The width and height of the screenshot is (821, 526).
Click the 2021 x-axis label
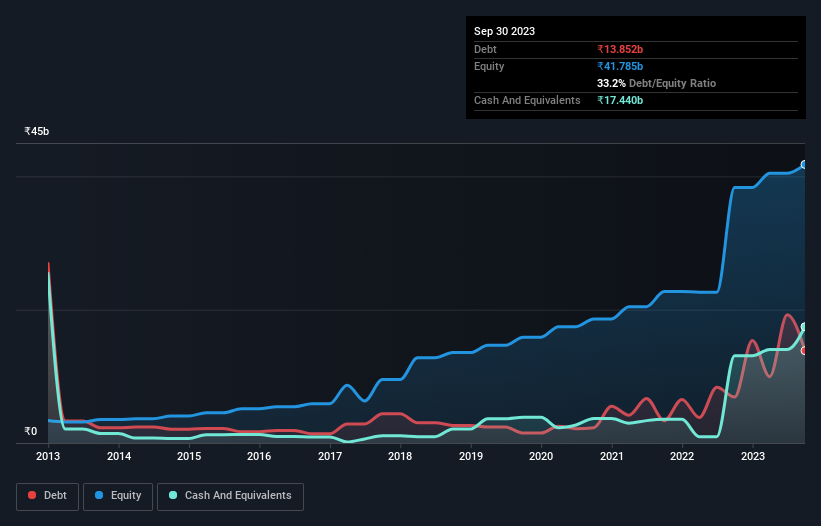click(612, 456)
